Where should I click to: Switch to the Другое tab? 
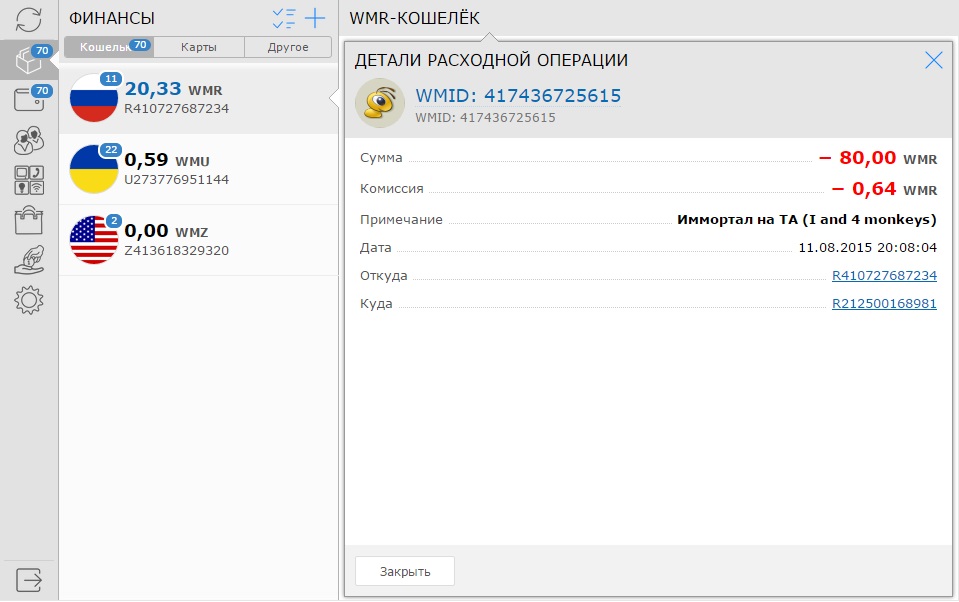(x=288, y=47)
